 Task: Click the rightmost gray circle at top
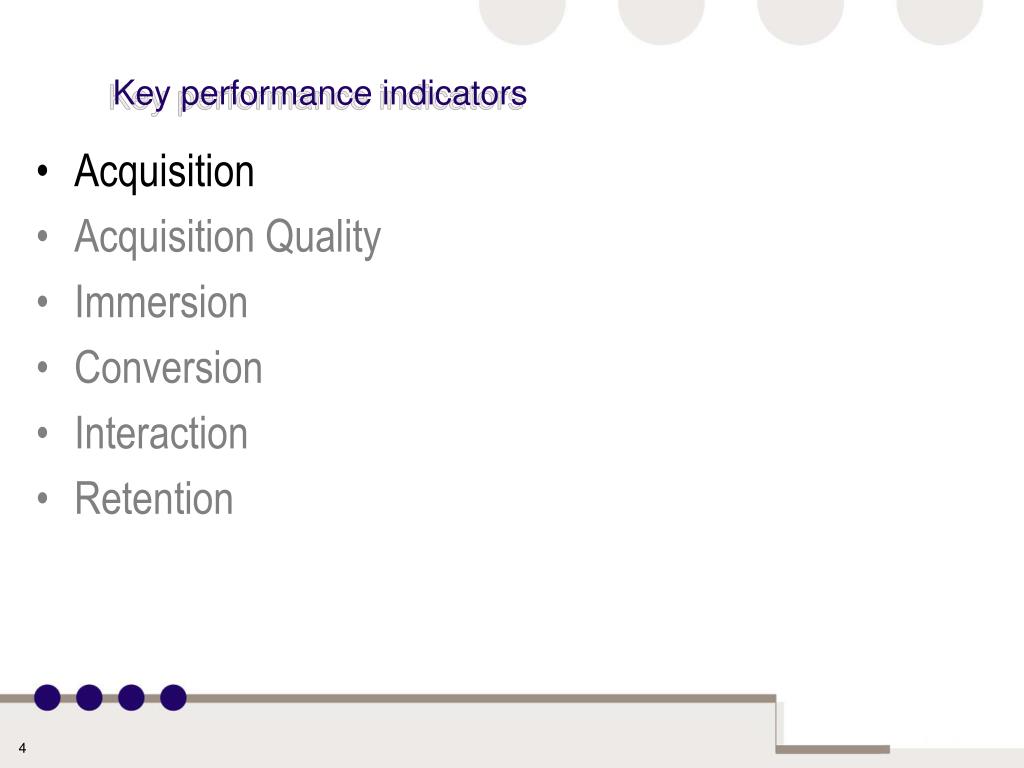pos(940,22)
